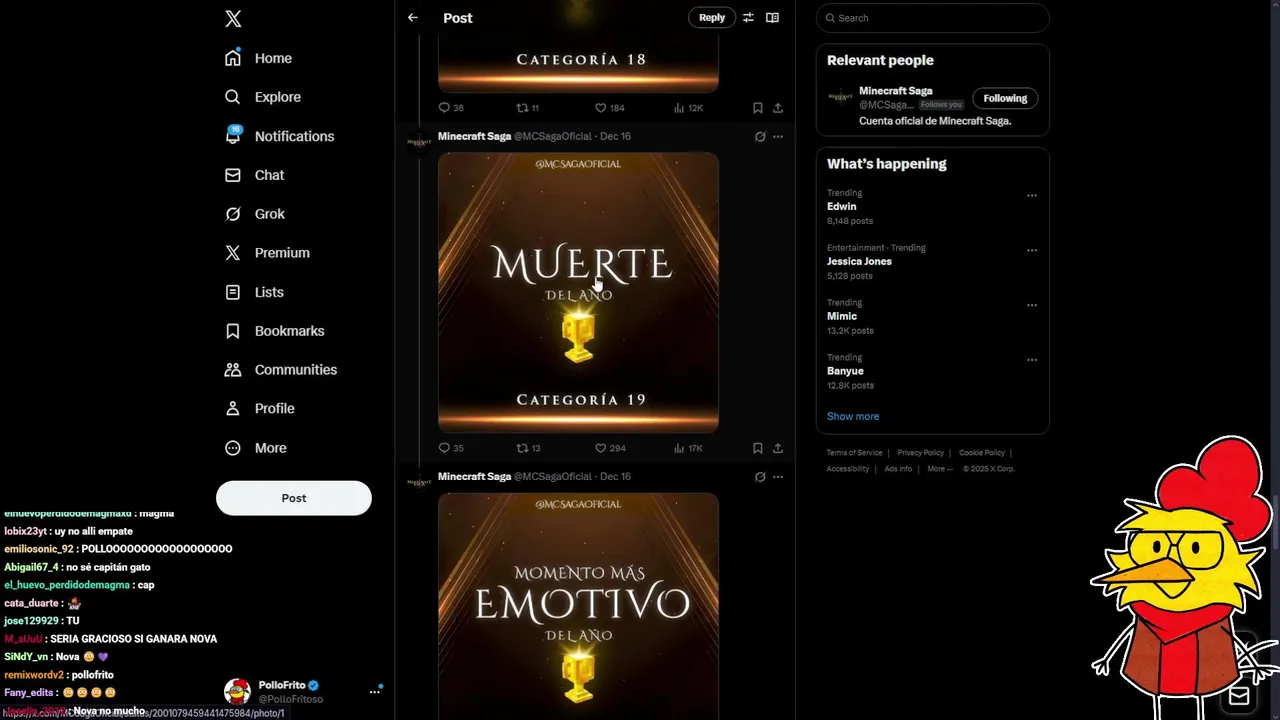Go to Home in sidebar
This screenshot has width=1280, height=720.
tap(259, 58)
